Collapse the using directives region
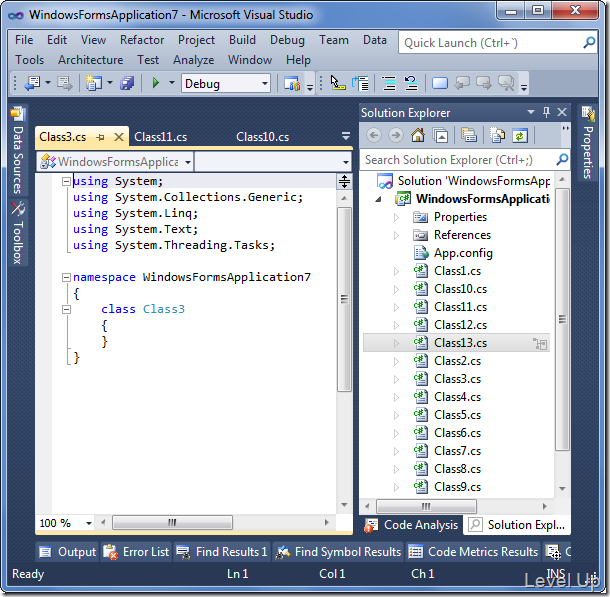 tap(67, 181)
